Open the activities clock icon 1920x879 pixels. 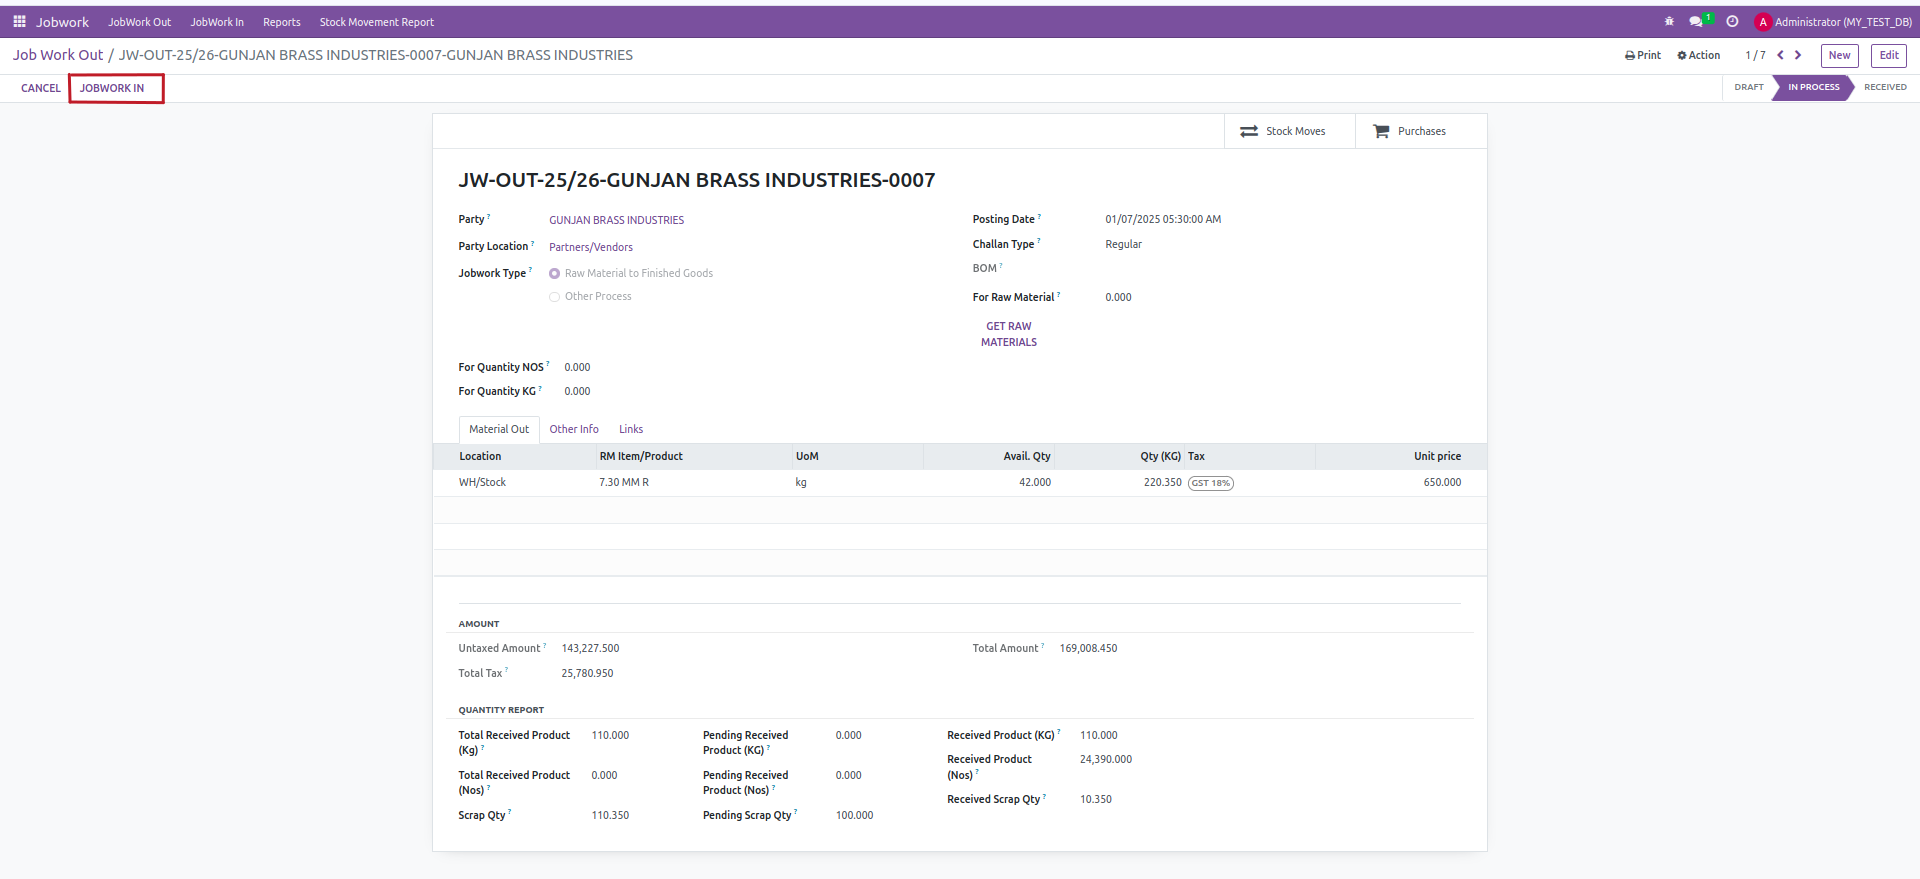point(1732,21)
